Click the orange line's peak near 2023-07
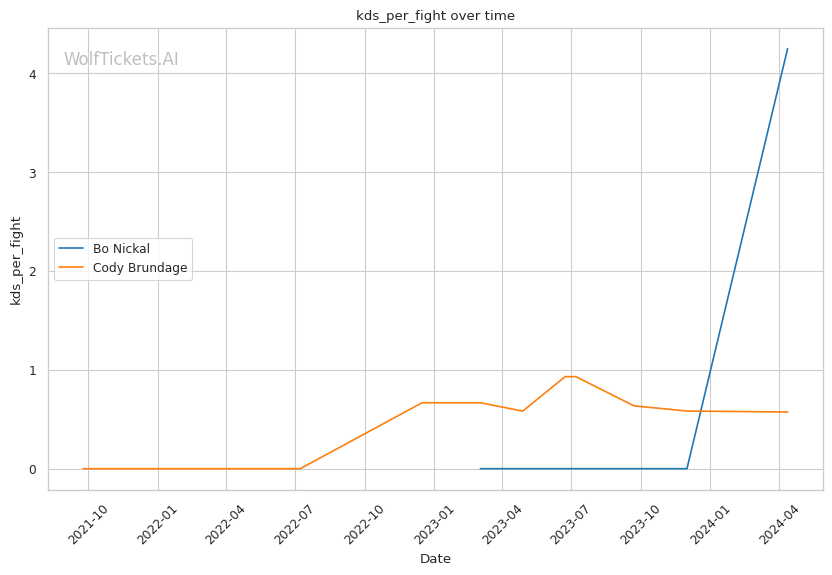Viewport: 832px width, 575px height. 570,376
